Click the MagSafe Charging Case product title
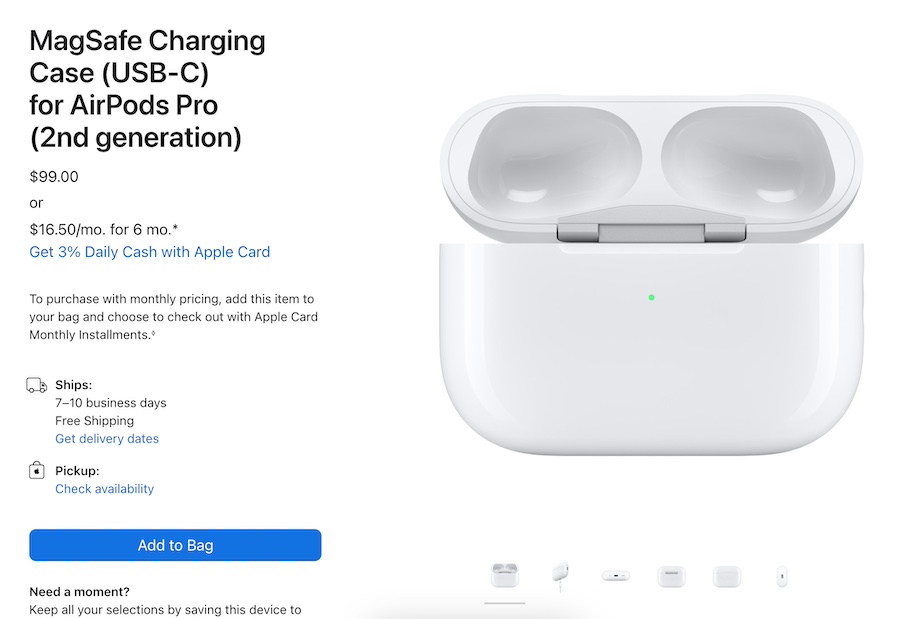Screen dimensions: 900x619 point(148,89)
